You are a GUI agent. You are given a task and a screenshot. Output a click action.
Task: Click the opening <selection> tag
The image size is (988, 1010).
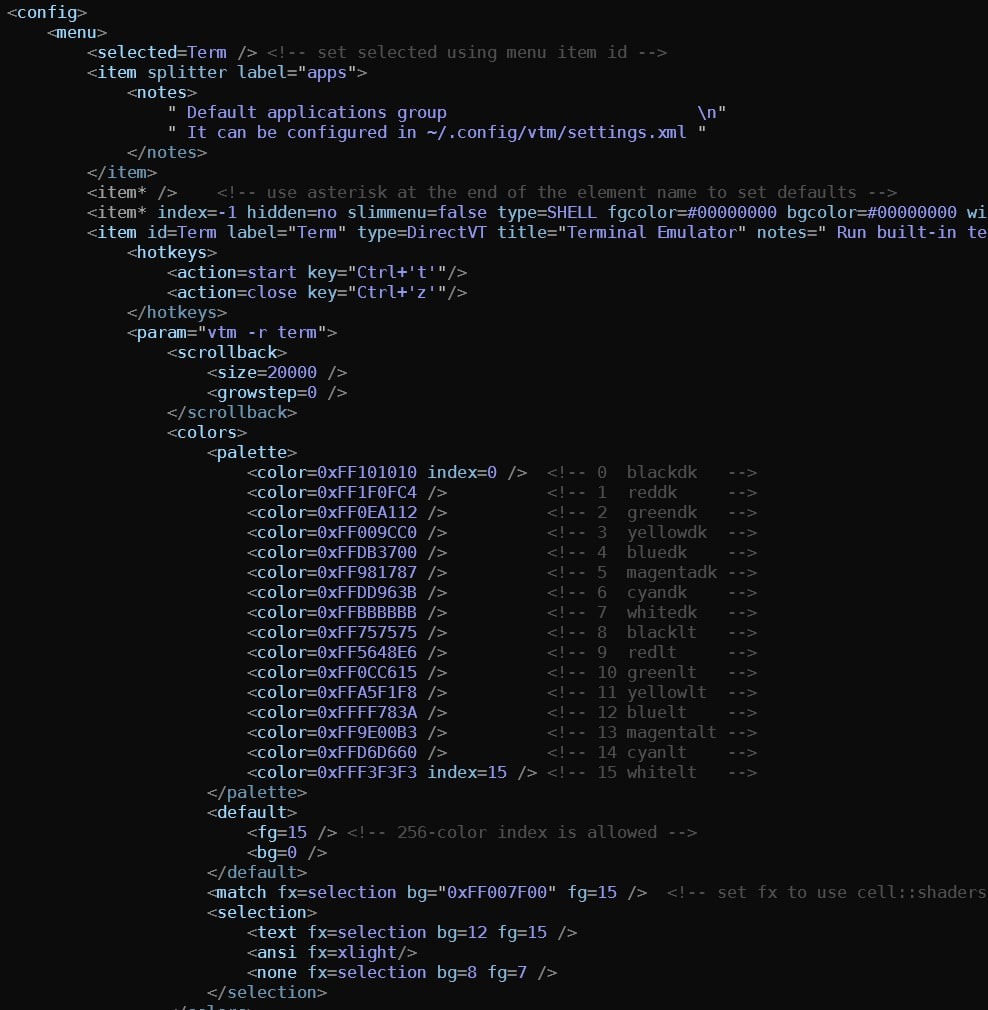[262, 912]
